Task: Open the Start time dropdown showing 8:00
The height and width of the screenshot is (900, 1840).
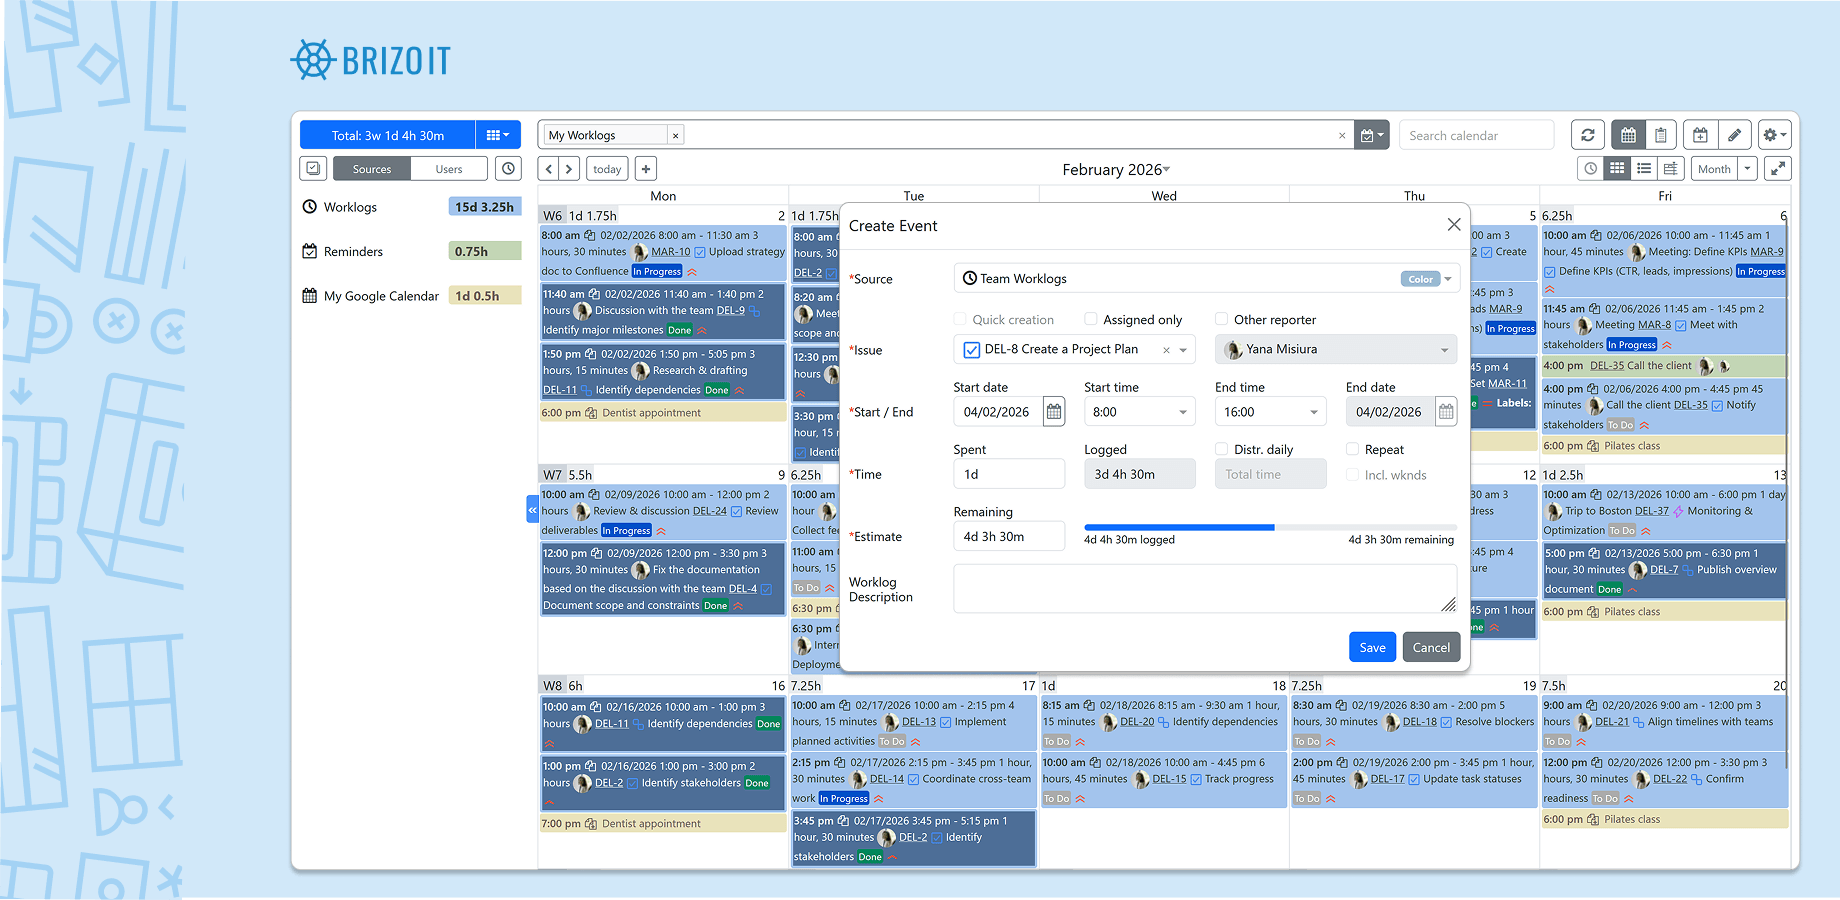Action: [x=1139, y=411]
